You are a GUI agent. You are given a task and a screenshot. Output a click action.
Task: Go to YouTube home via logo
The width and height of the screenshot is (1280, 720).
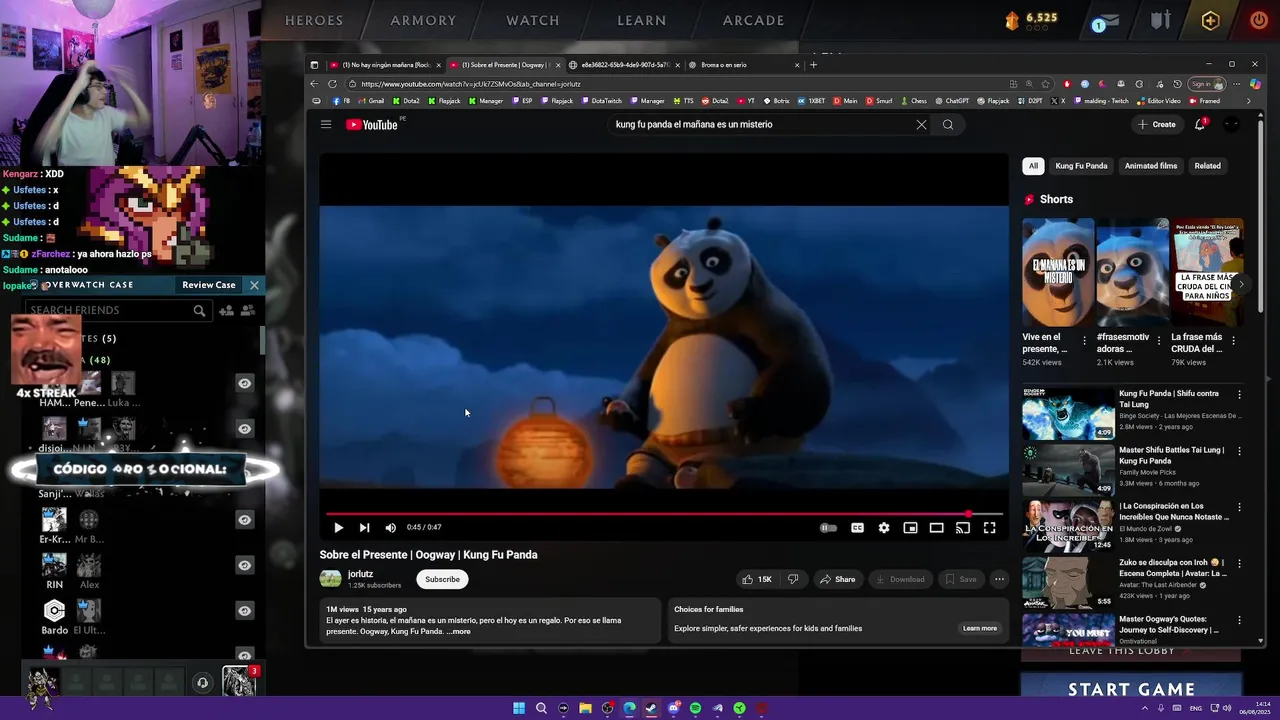click(x=373, y=125)
